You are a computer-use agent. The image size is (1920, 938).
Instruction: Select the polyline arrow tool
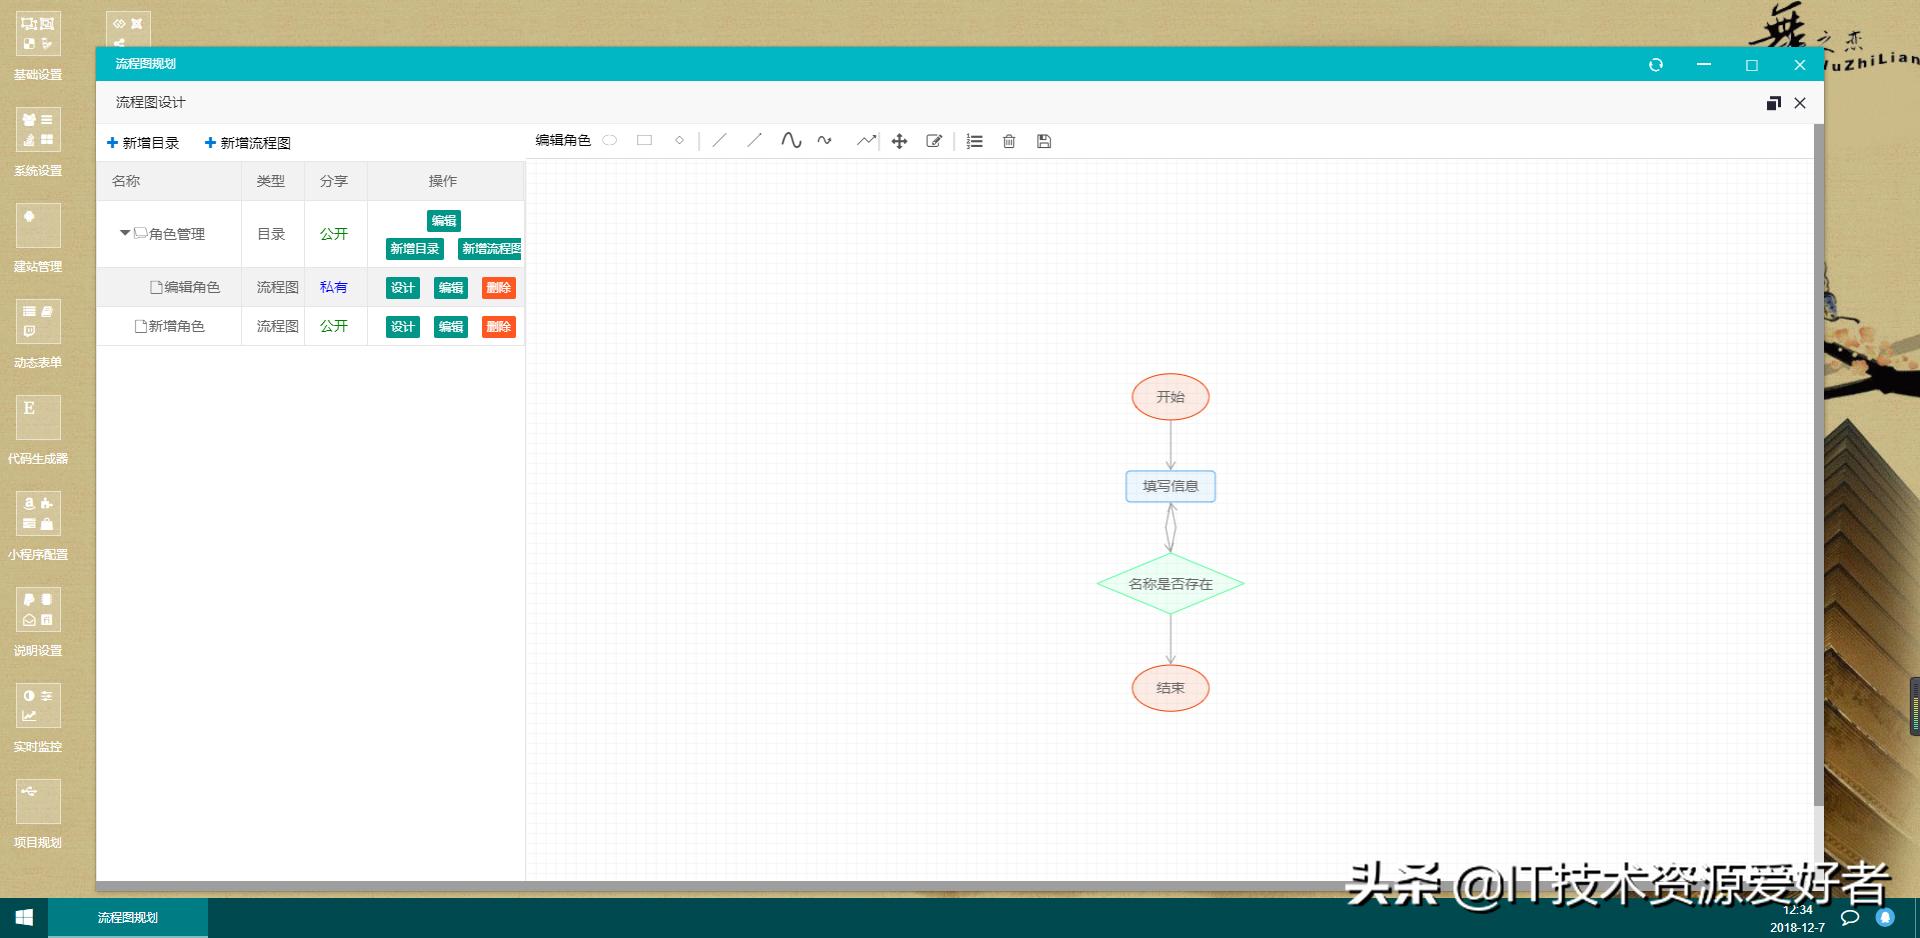[864, 141]
